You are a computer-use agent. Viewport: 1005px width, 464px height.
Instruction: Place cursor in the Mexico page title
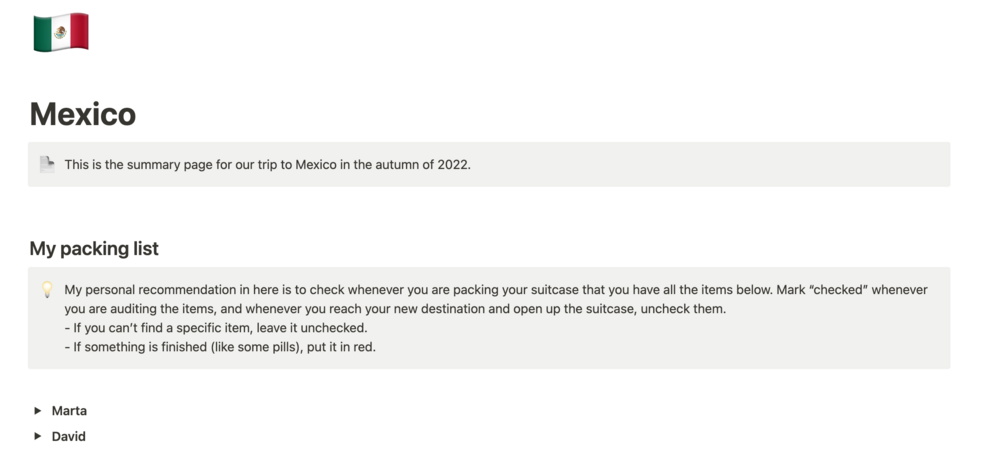[x=83, y=114]
